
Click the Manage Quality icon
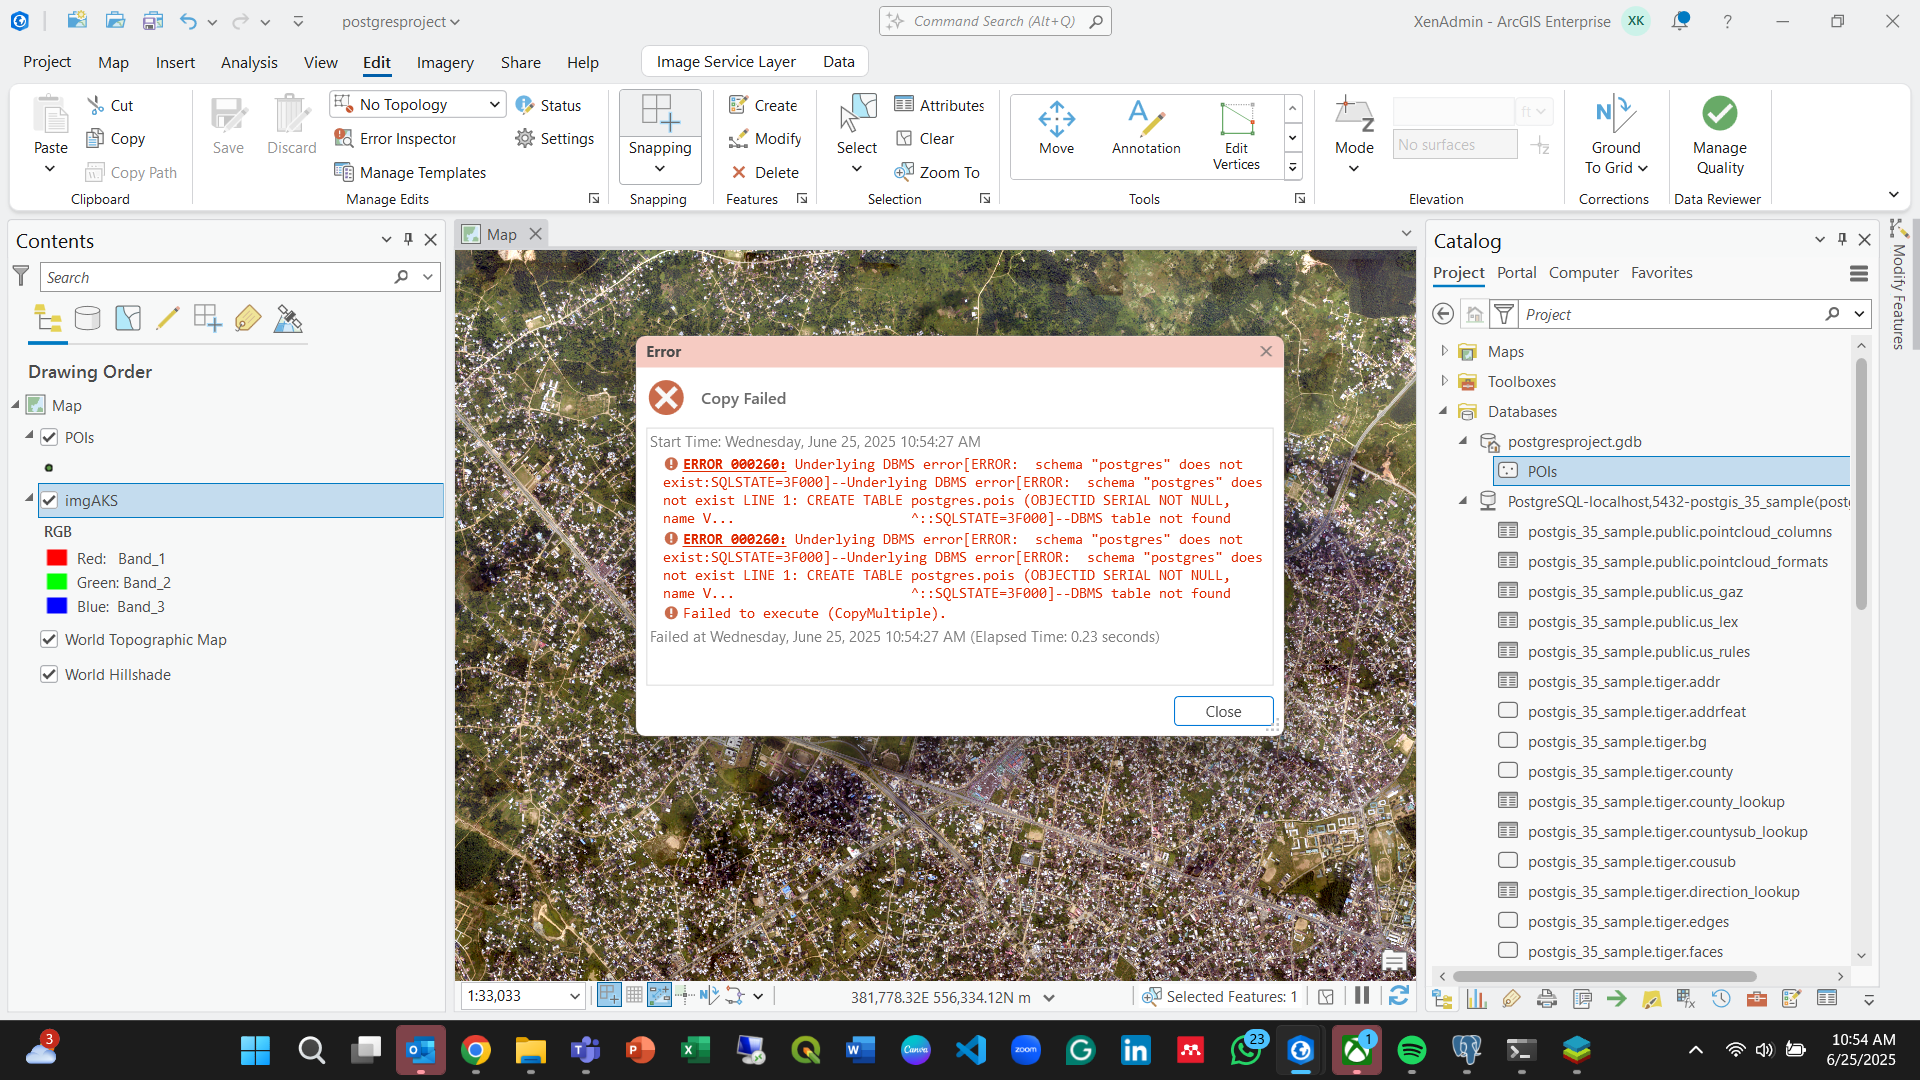point(1720,113)
